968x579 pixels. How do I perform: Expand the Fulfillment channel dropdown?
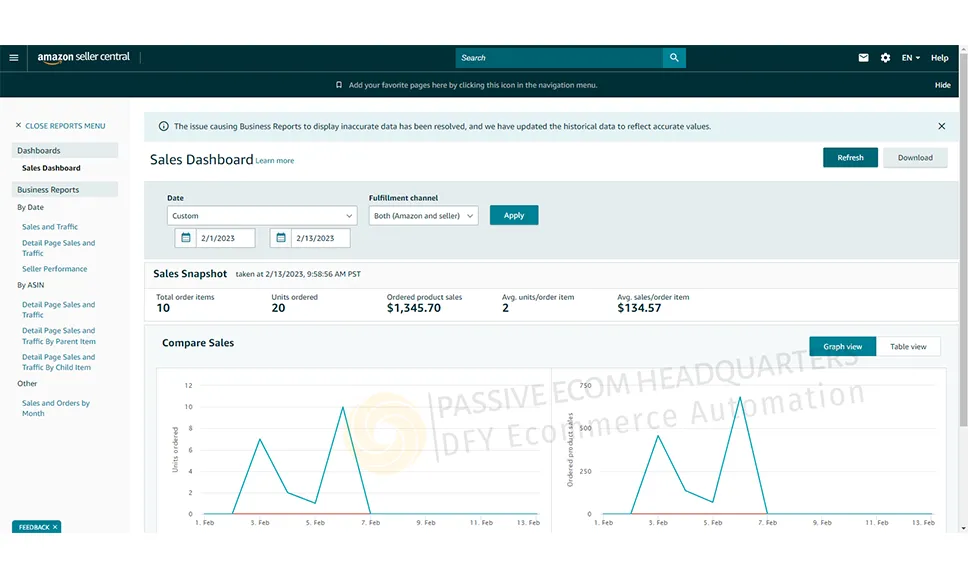(424, 216)
